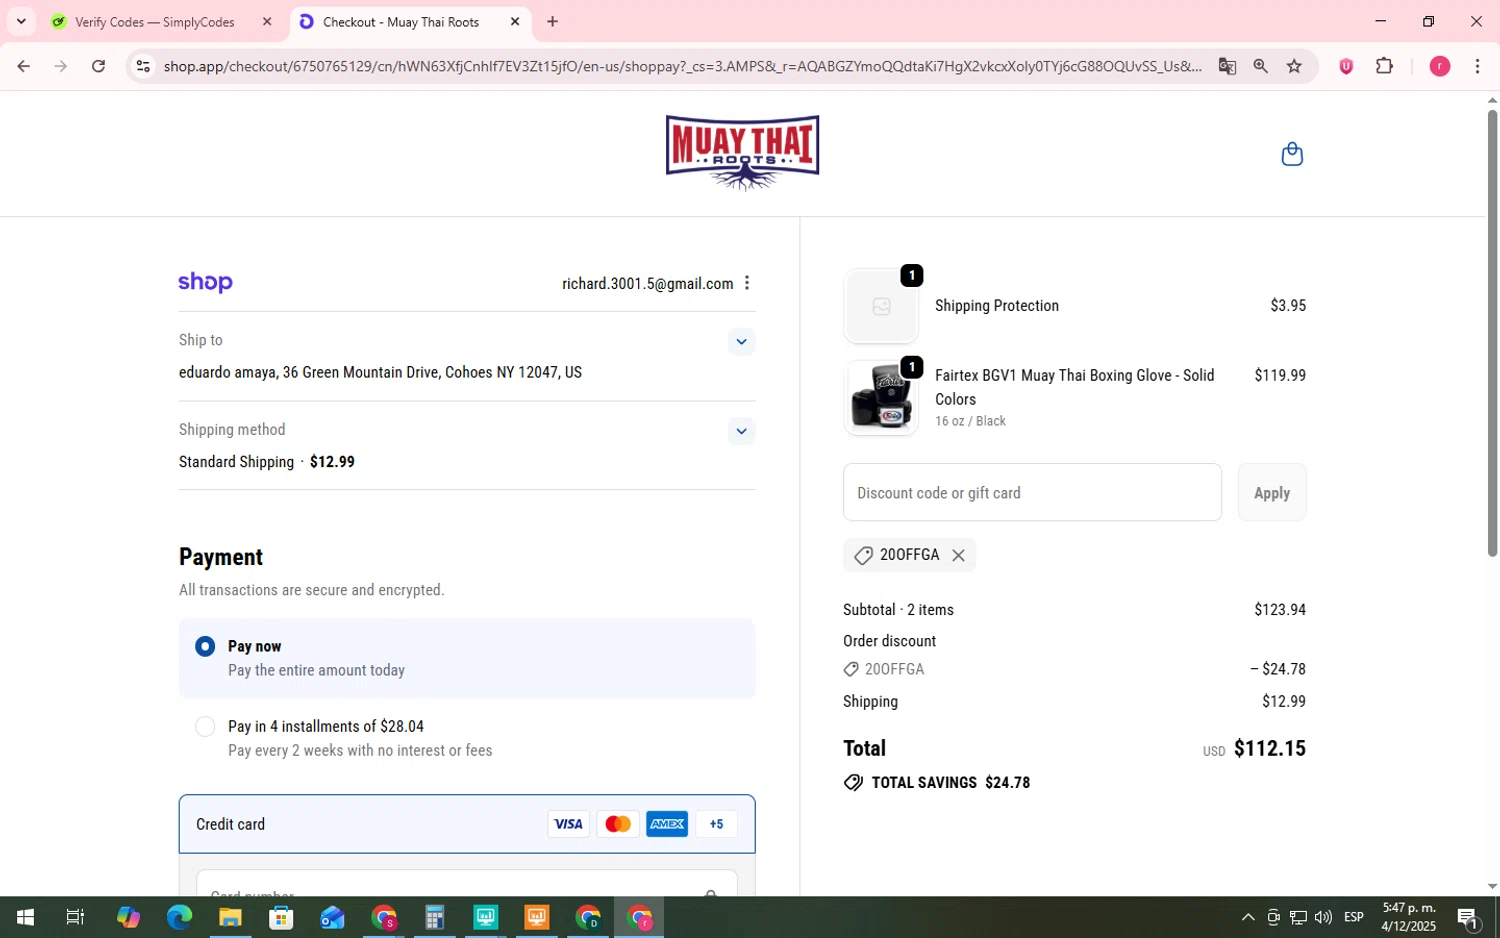Open the taskbar clock and date
The image size is (1500, 938).
(x=1408, y=917)
